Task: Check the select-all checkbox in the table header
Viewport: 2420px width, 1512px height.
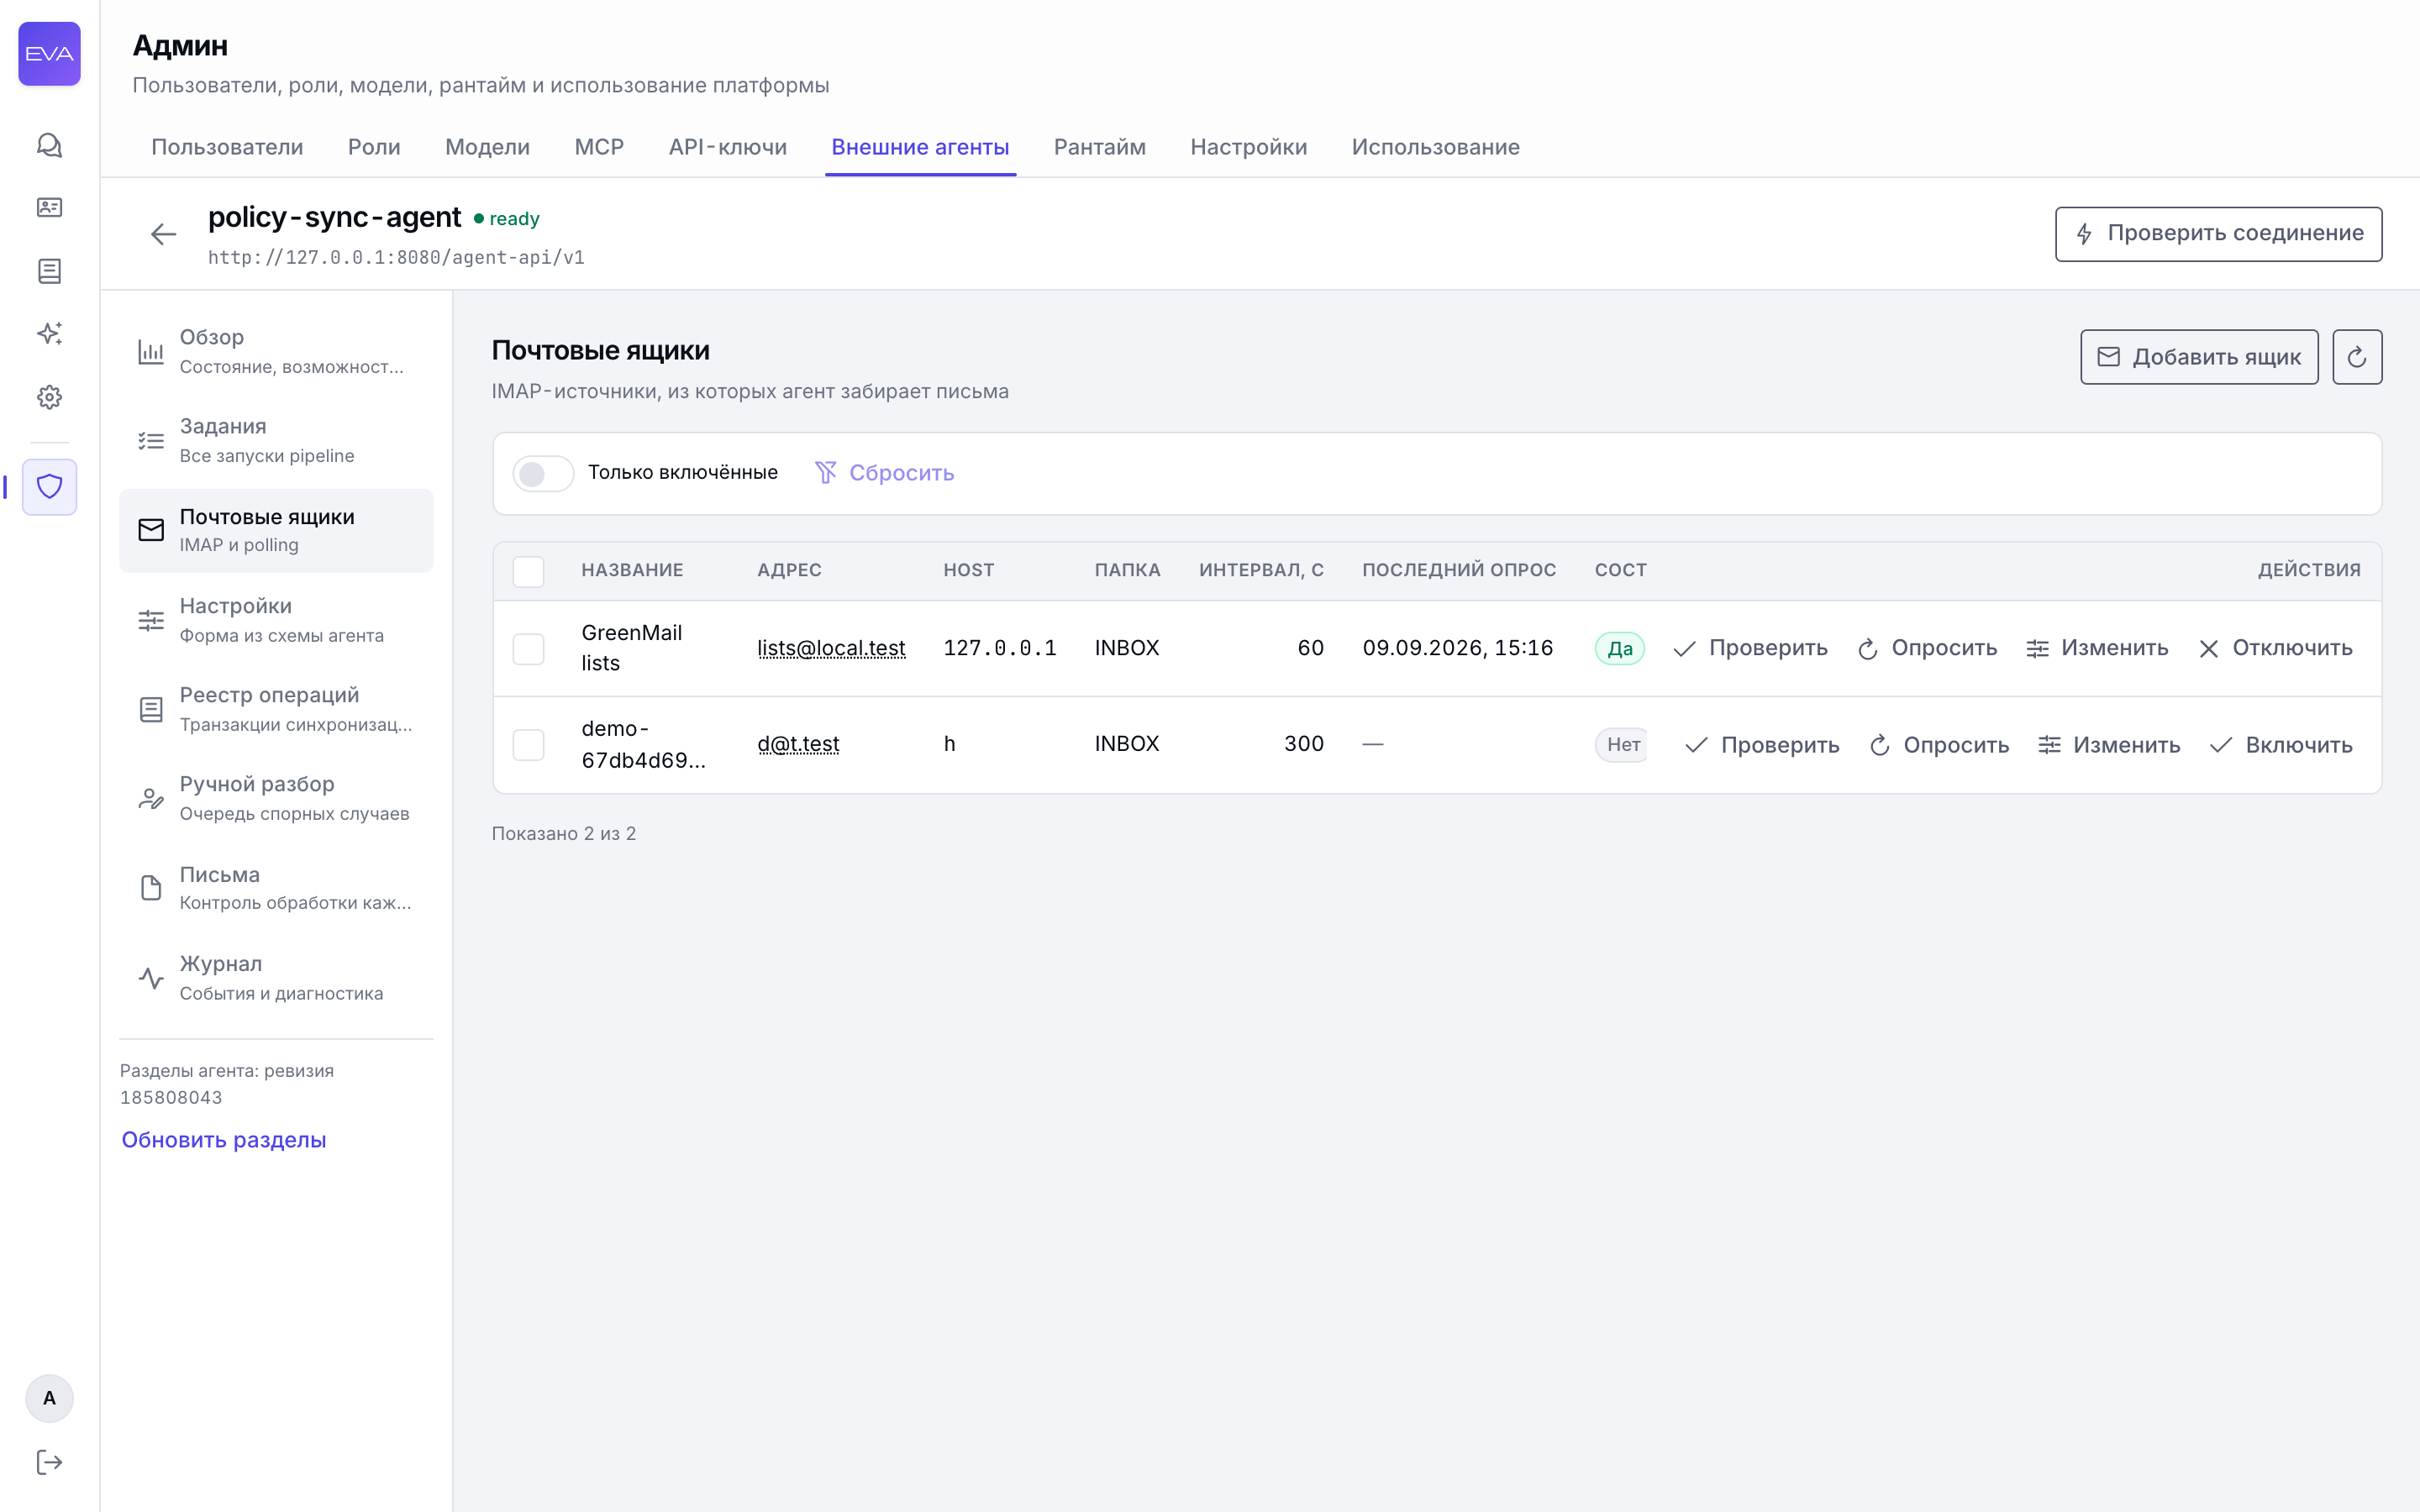Action: click(x=528, y=571)
